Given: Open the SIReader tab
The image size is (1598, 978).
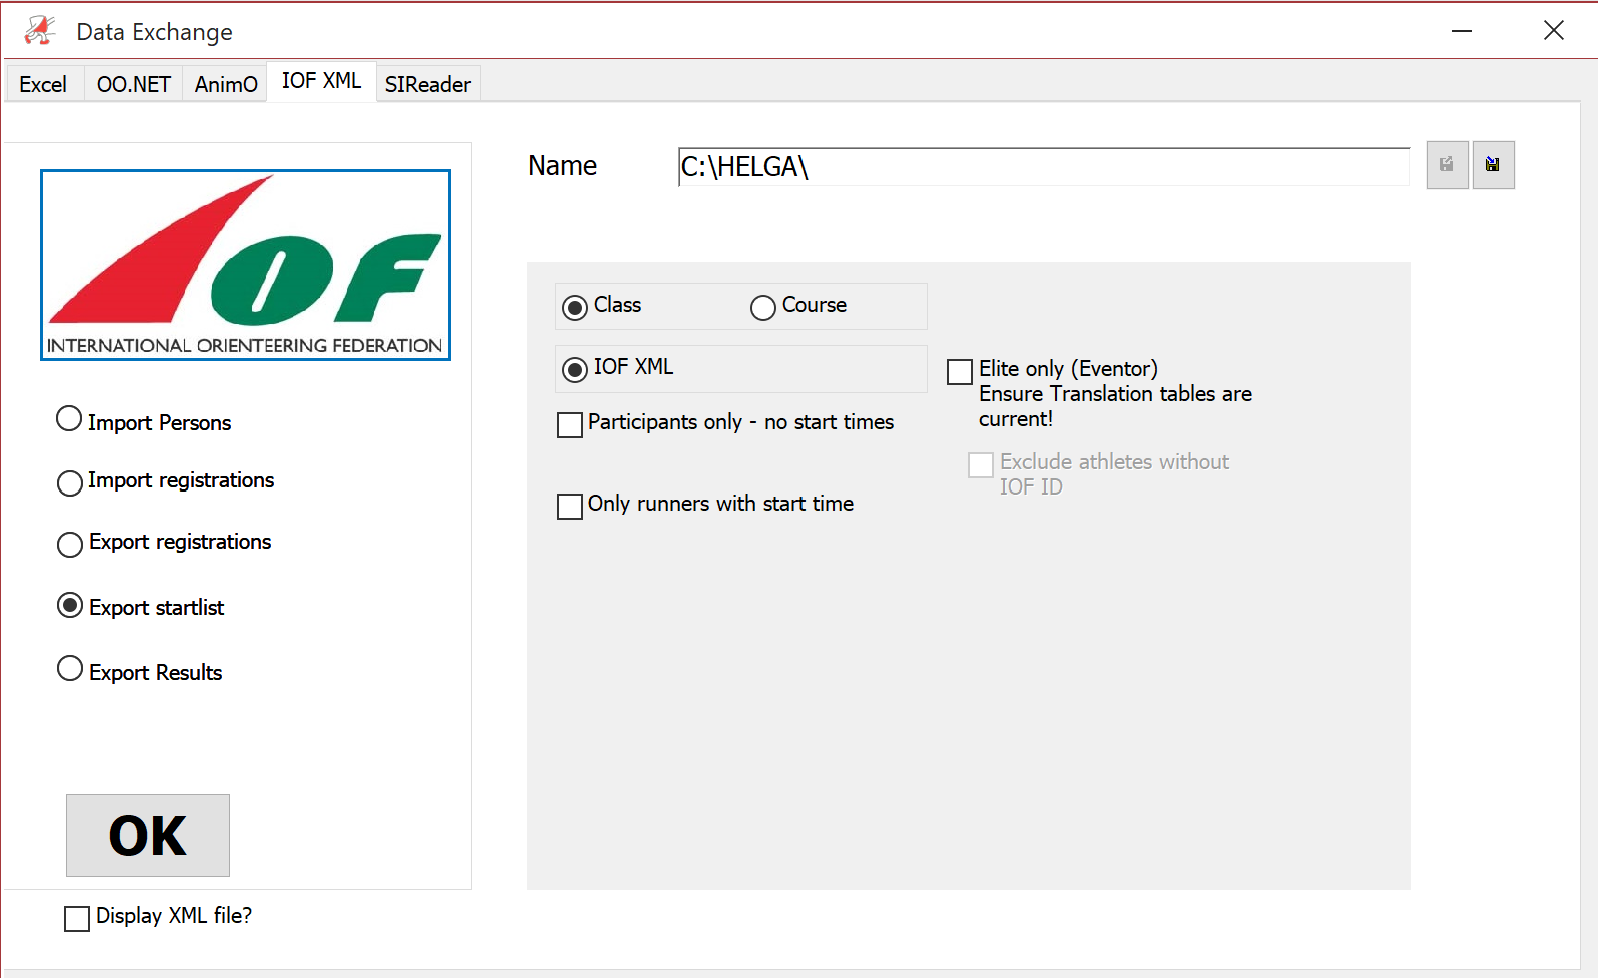Looking at the screenshot, I should (428, 84).
